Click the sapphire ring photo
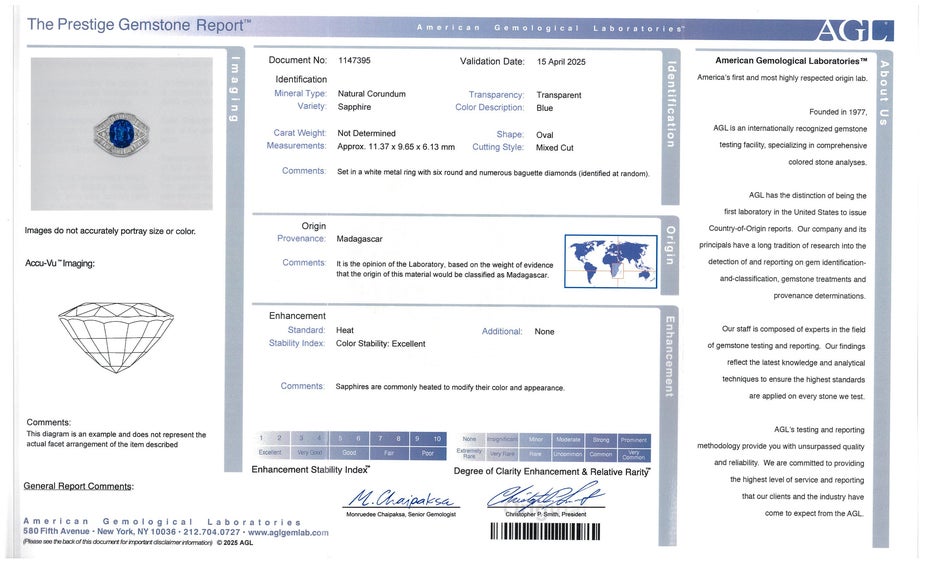928x563 pixels. coord(121,132)
